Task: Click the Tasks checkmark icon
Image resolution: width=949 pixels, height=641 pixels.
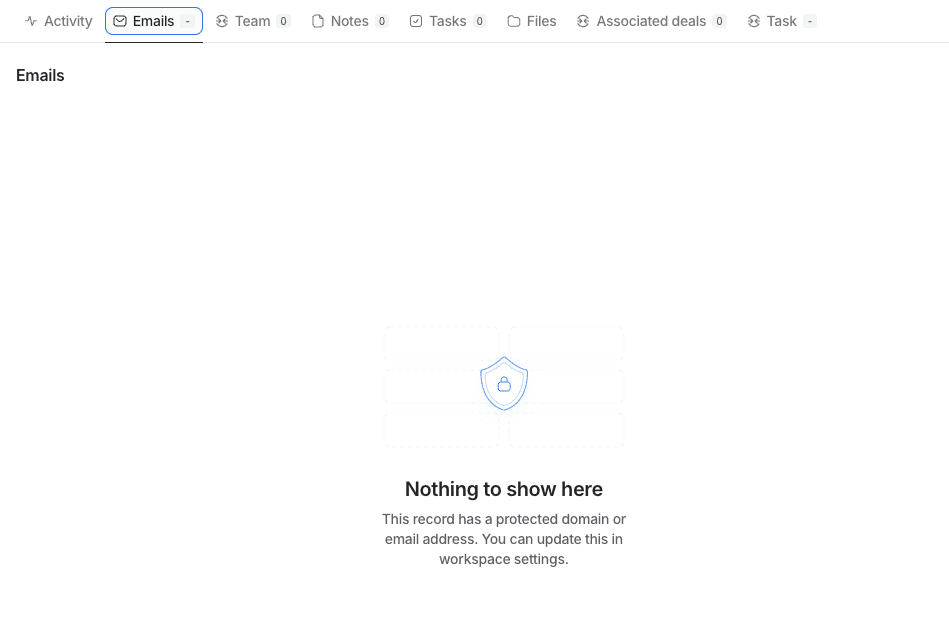Action: click(416, 21)
